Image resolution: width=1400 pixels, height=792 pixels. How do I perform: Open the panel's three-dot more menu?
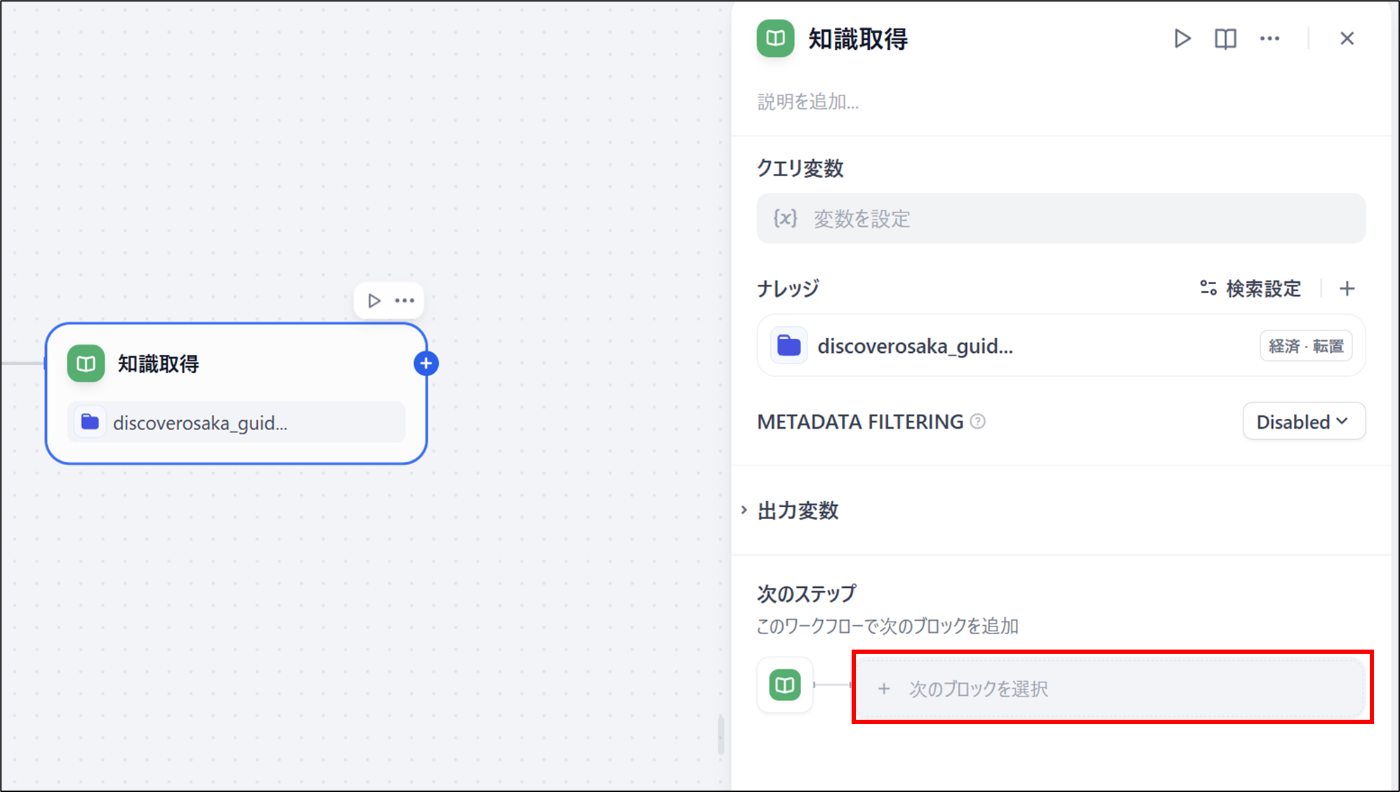pyautogui.click(x=1269, y=39)
